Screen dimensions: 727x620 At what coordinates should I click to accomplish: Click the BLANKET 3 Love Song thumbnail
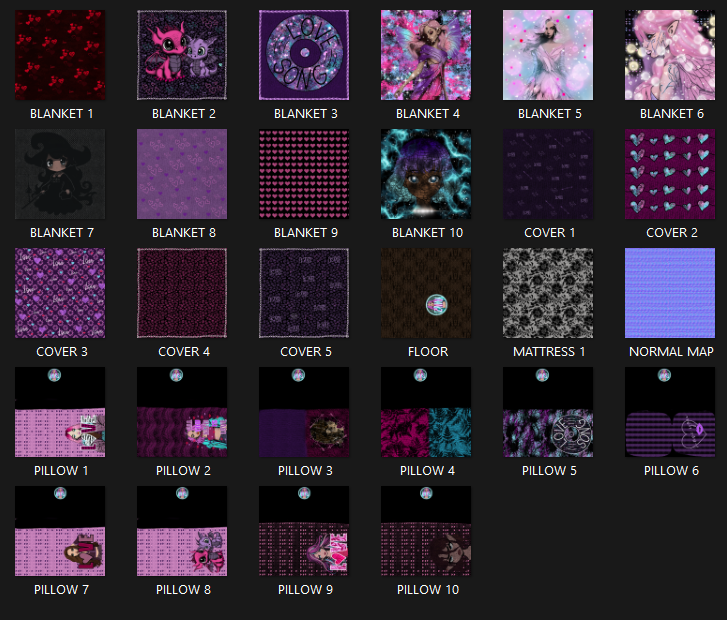coord(305,55)
